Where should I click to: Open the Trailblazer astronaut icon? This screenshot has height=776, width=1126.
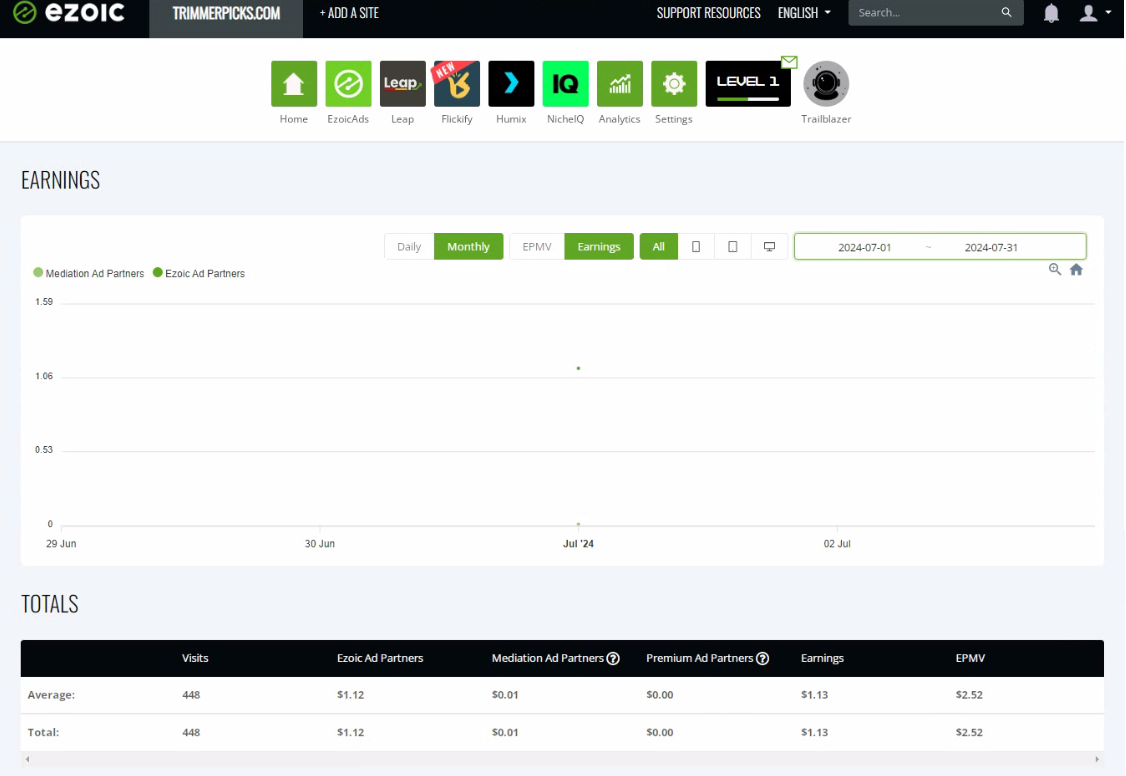[826, 84]
